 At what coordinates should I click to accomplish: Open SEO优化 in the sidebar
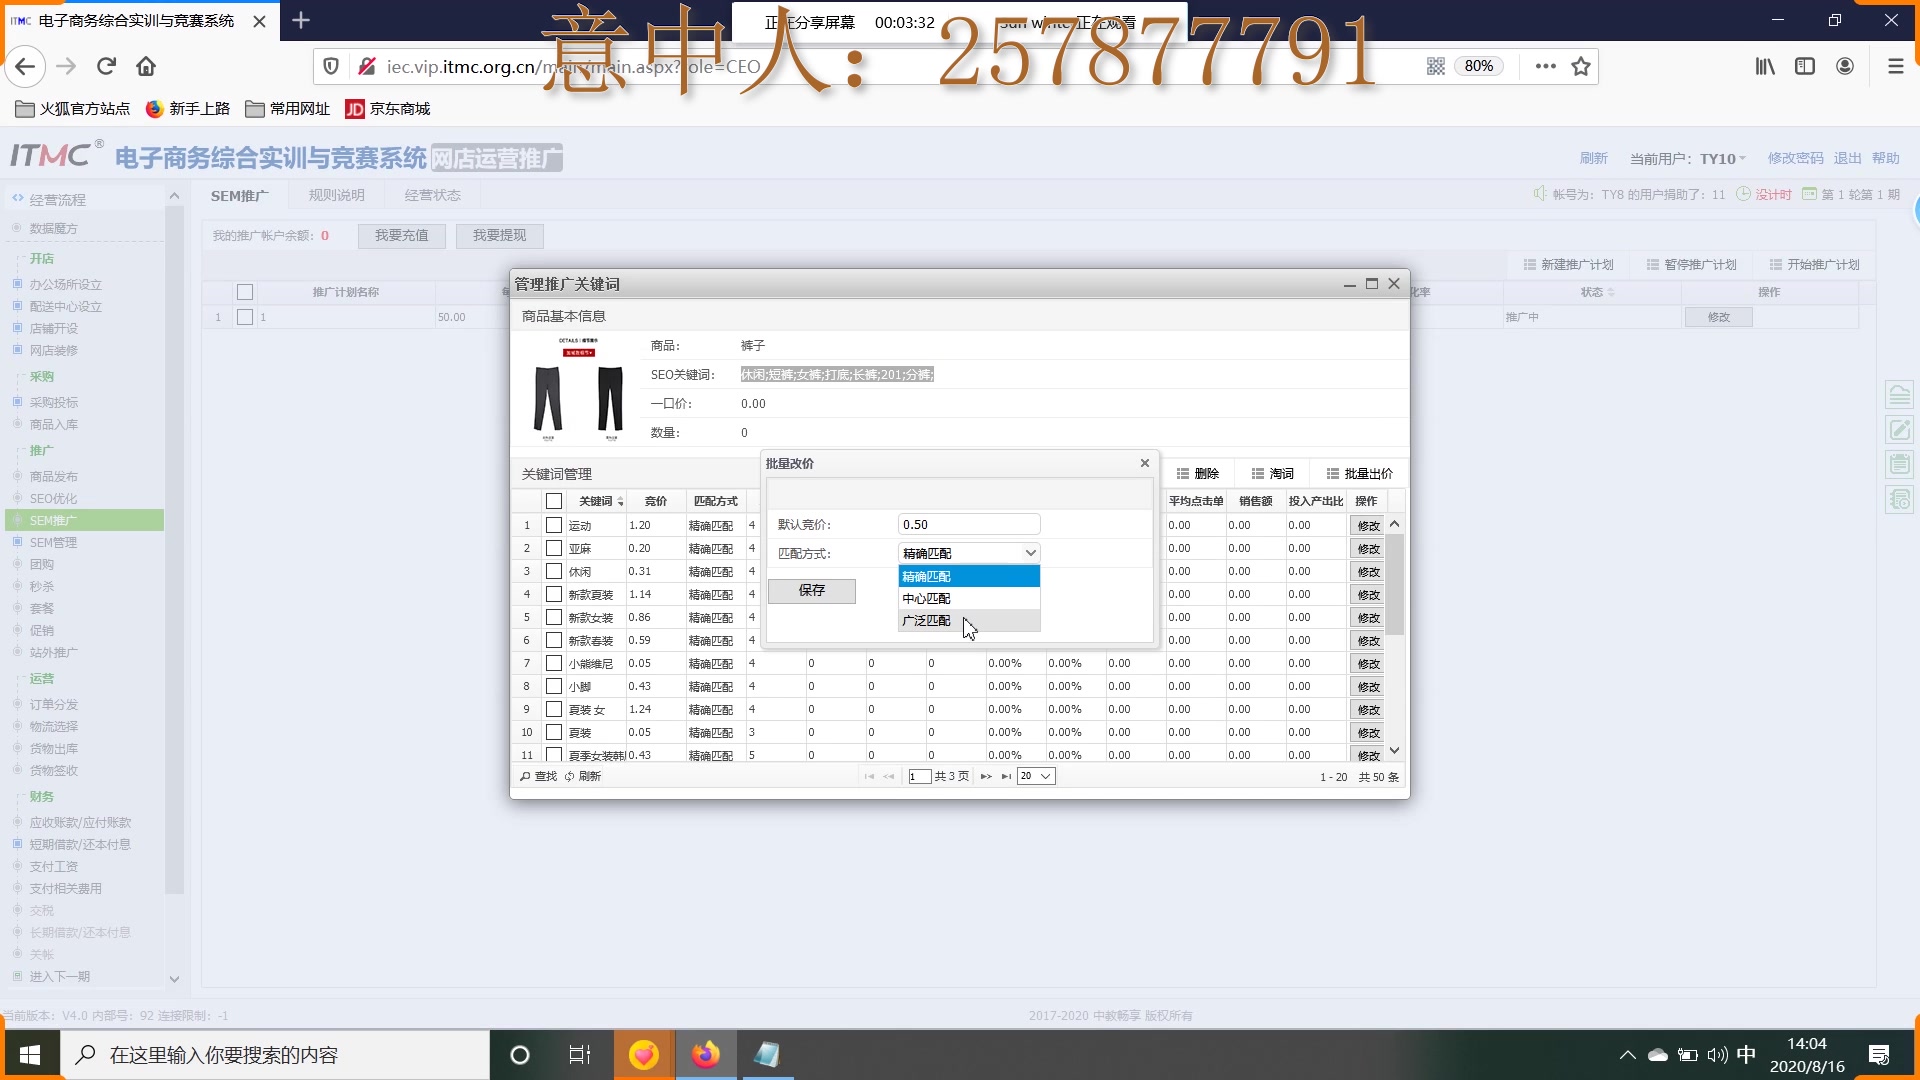(53, 499)
